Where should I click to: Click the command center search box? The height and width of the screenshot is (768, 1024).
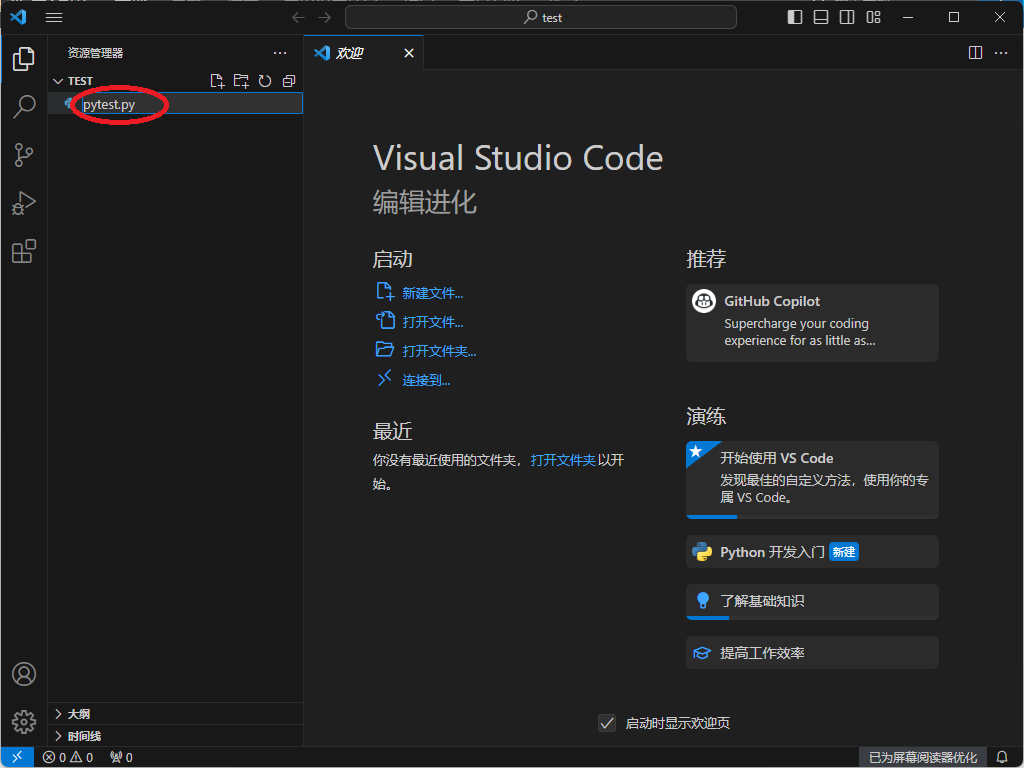541,18
